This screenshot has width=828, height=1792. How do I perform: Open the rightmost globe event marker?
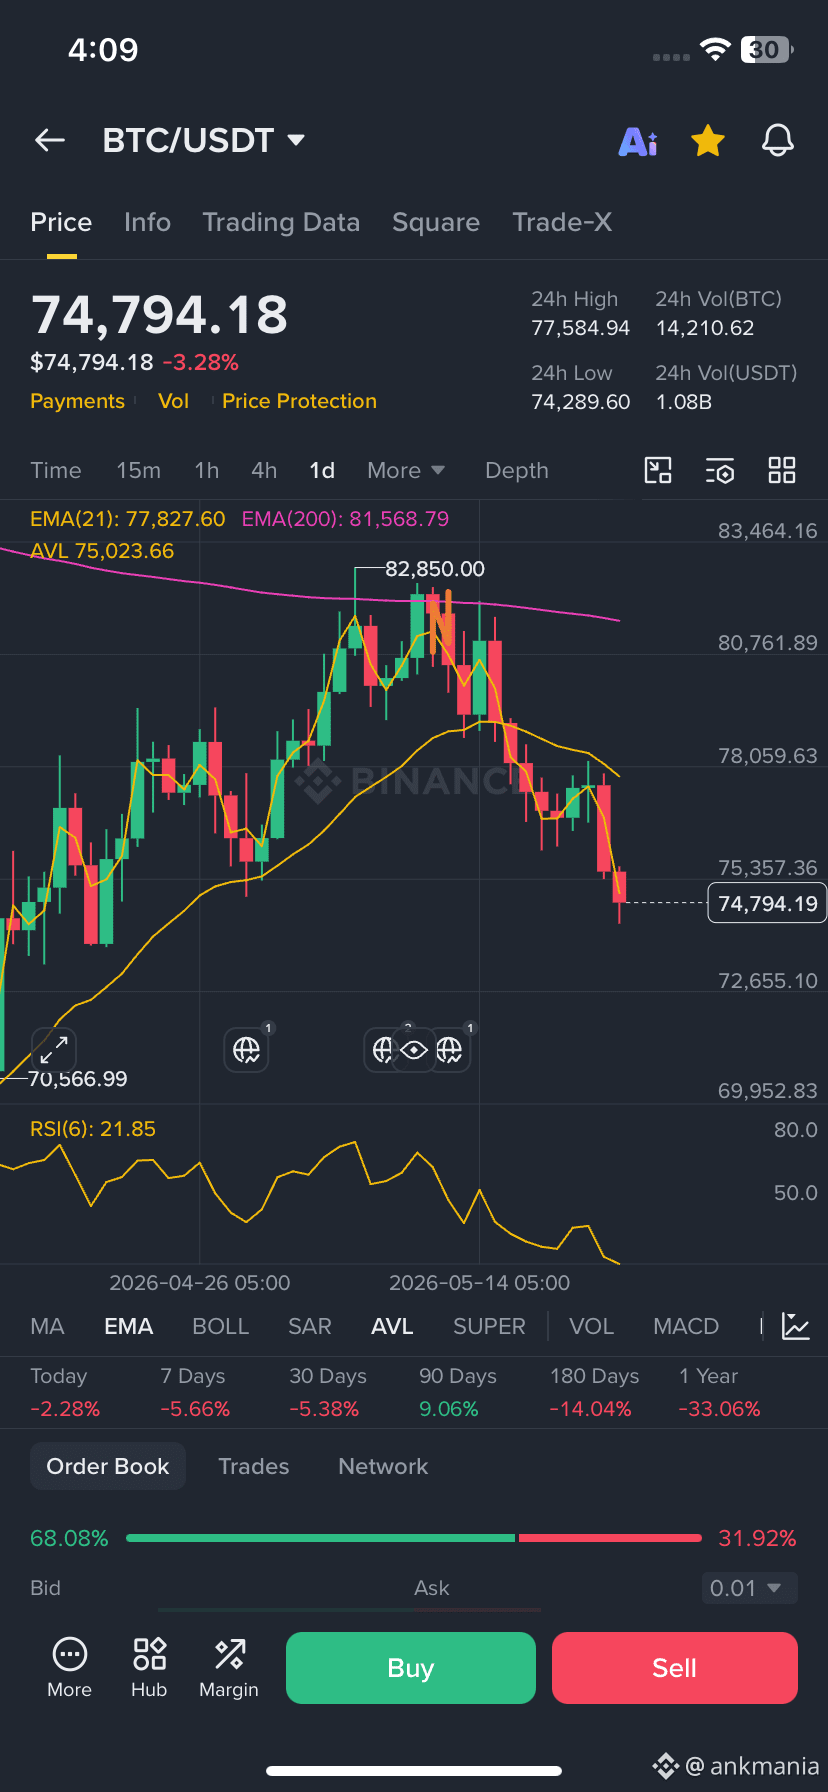coord(449,1050)
